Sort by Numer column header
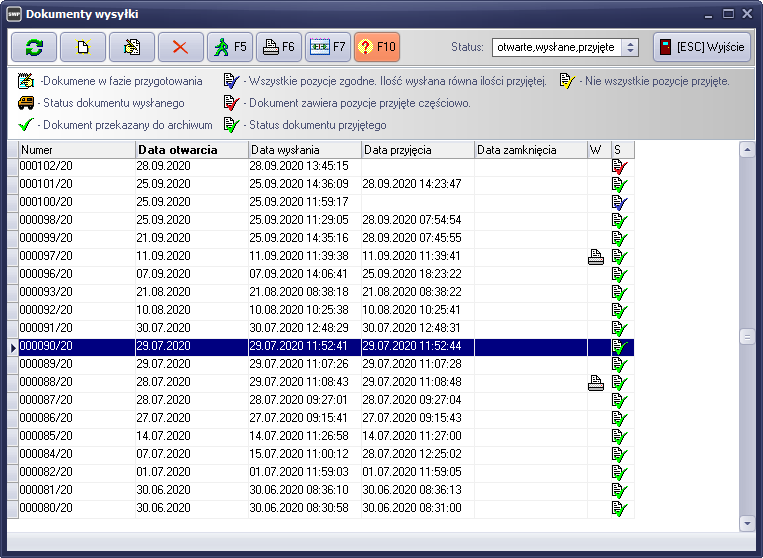This screenshot has height=558, width=763. [76, 149]
